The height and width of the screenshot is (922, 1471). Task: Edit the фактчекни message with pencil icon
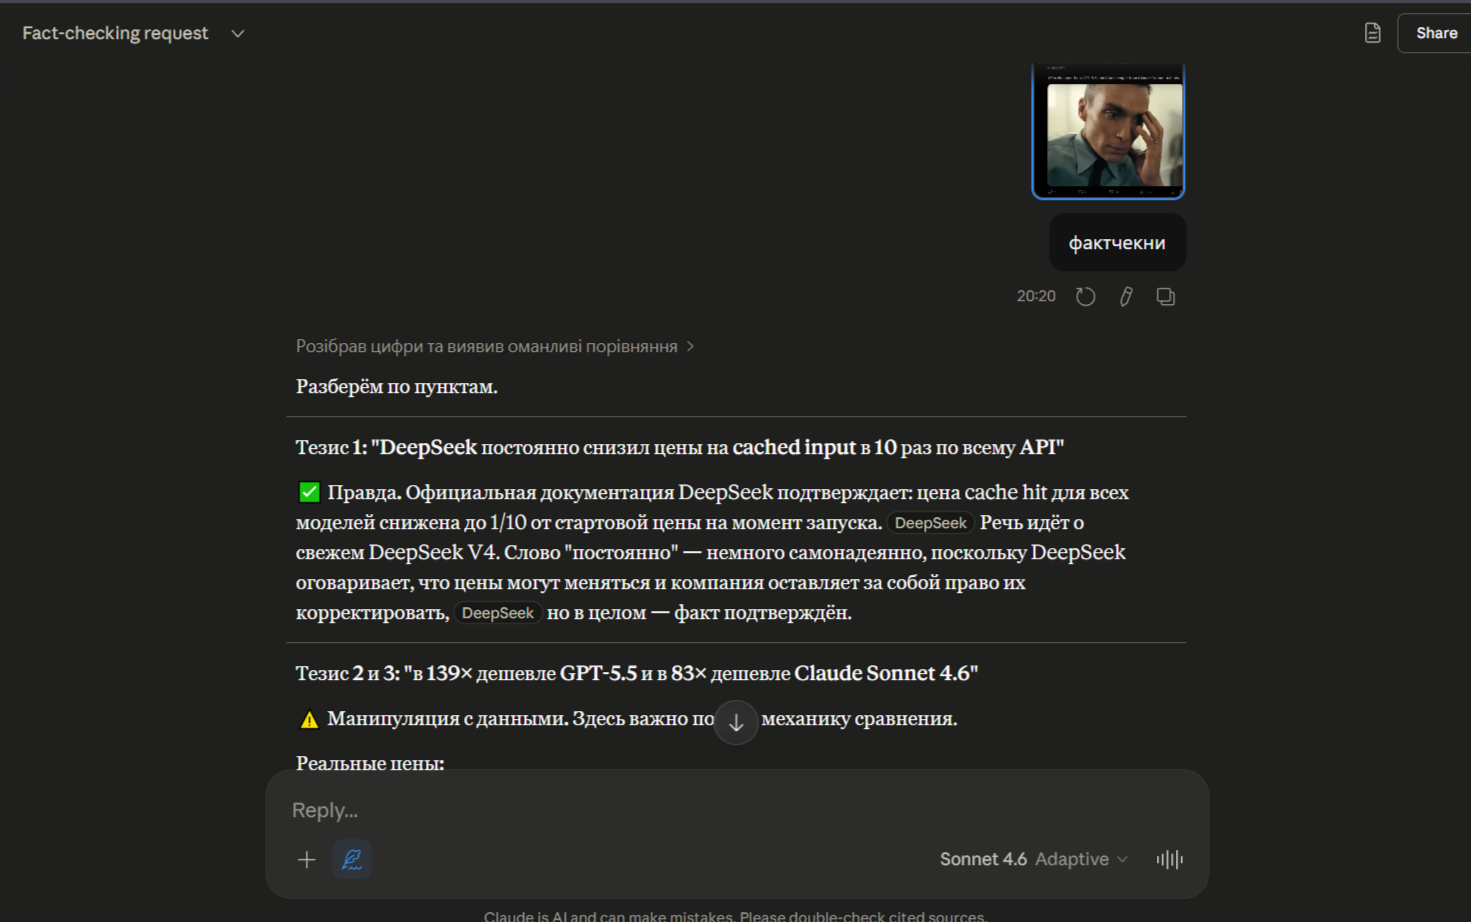click(x=1126, y=296)
